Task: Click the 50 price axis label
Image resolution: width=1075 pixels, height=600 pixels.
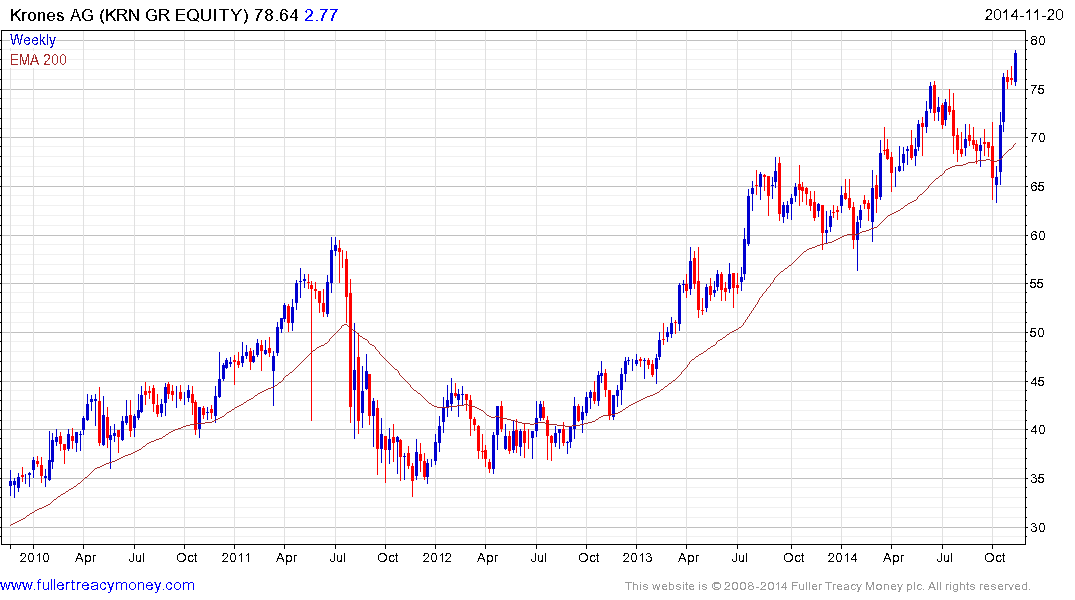Action: (x=1038, y=333)
